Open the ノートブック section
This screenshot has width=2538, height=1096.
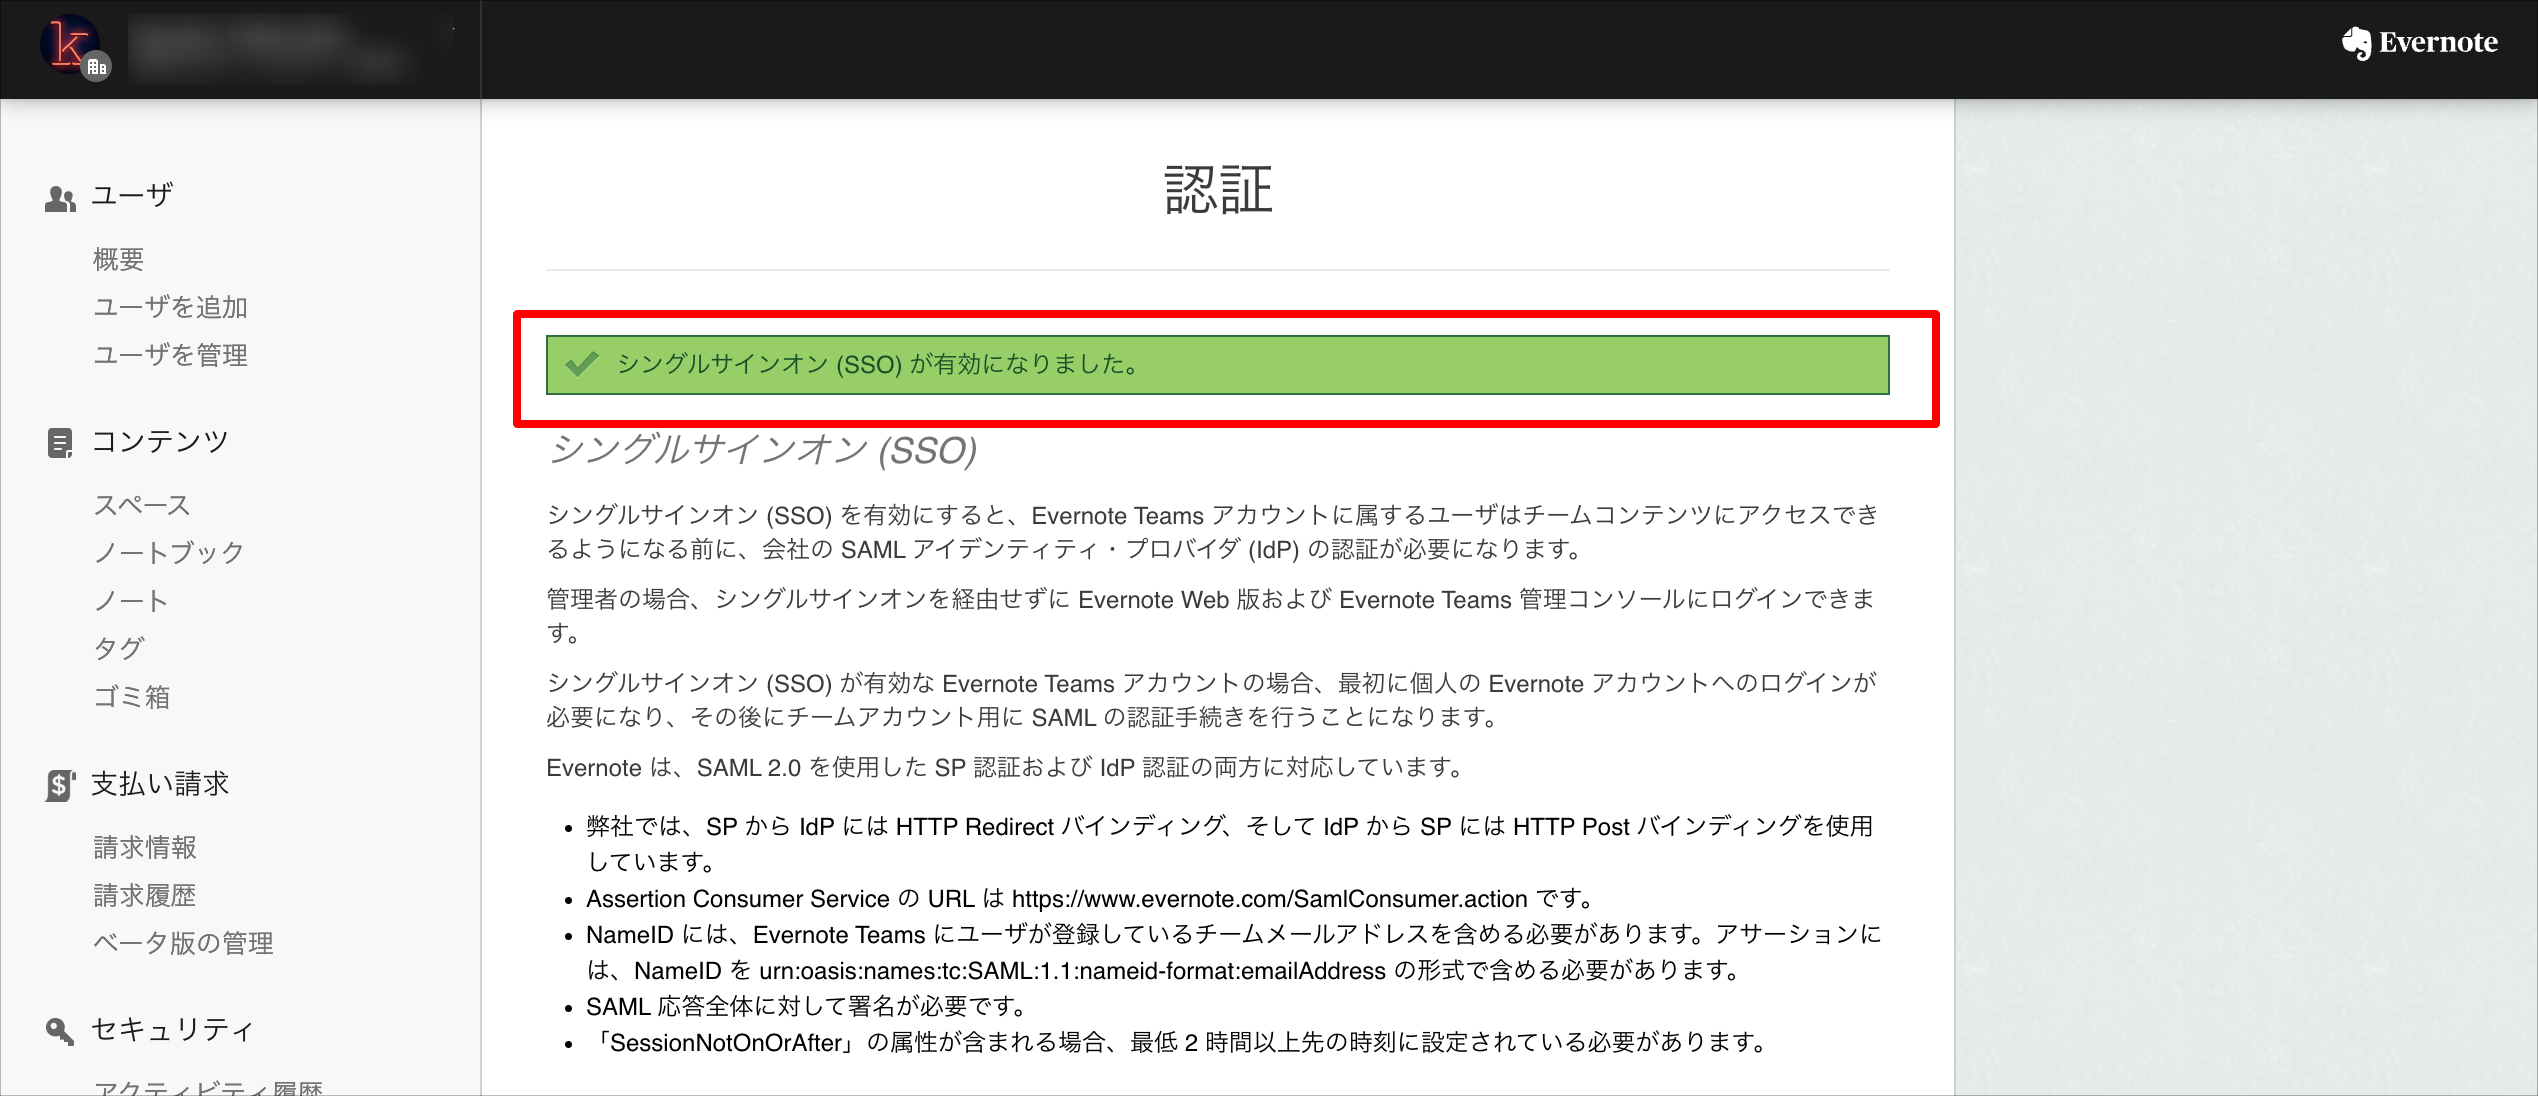169,553
